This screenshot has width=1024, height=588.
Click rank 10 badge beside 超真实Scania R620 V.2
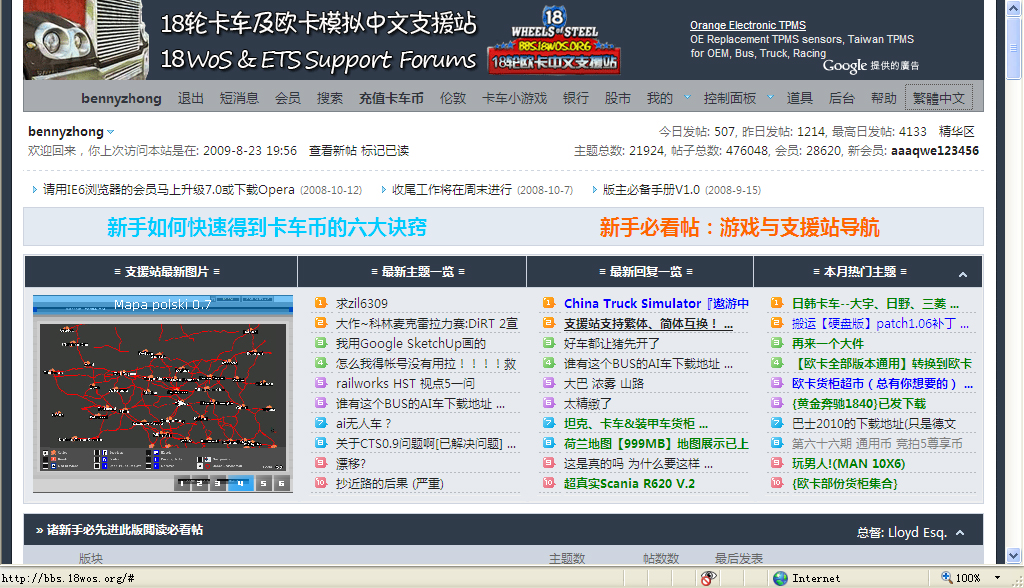coord(549,483)
